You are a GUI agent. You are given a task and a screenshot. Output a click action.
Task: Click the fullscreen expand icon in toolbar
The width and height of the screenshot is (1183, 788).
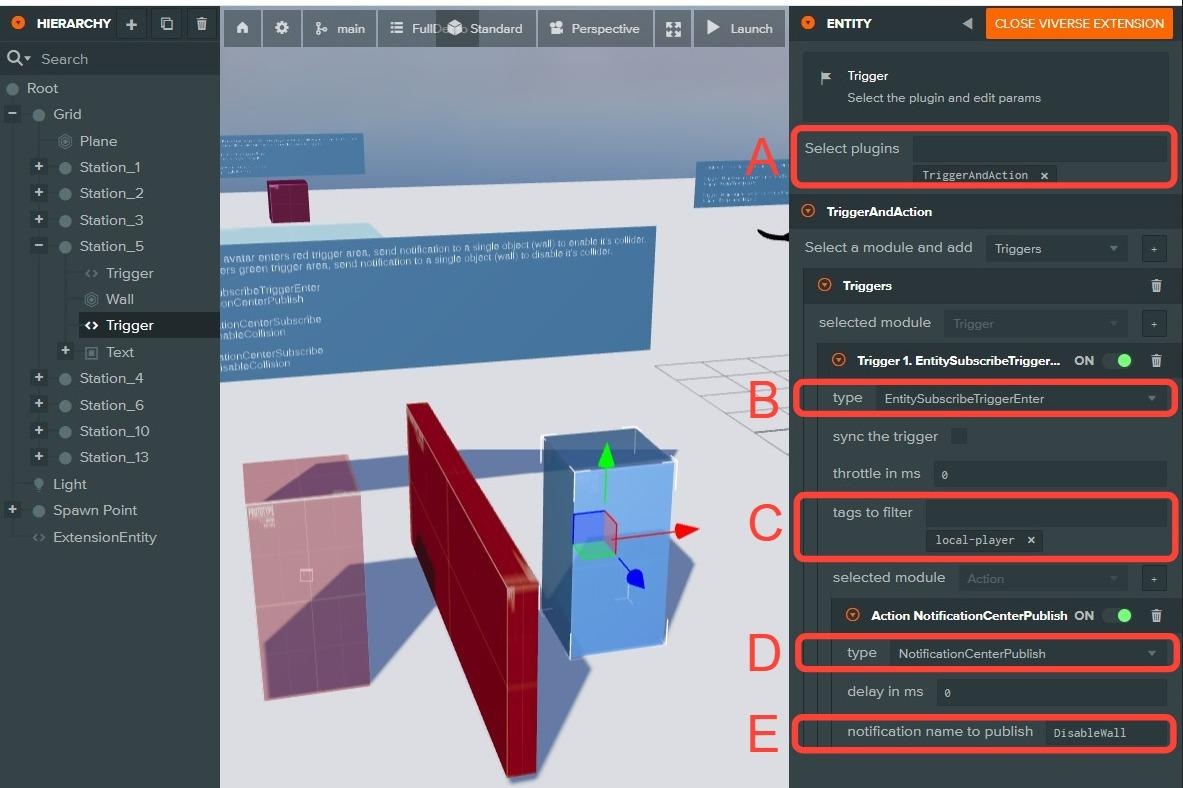coord(673,29)
